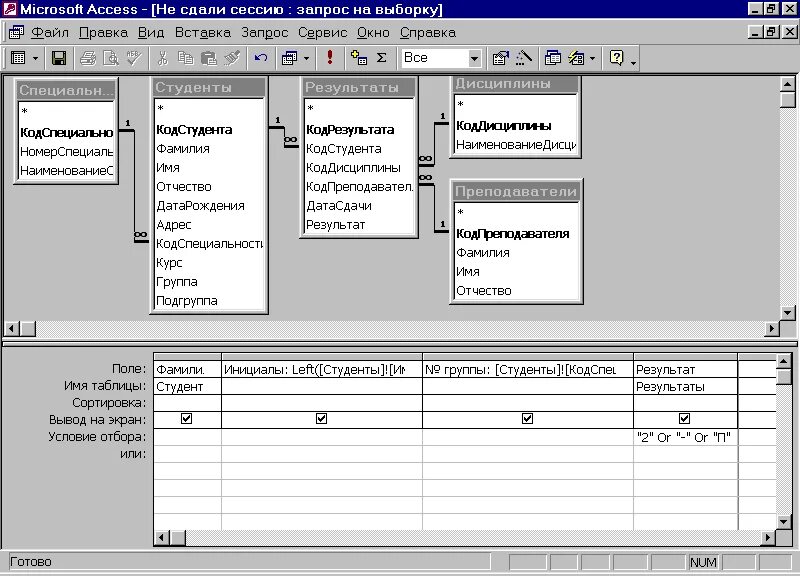Click into the 'Все' top values field

pyautogui.click(x=435, y=58)
